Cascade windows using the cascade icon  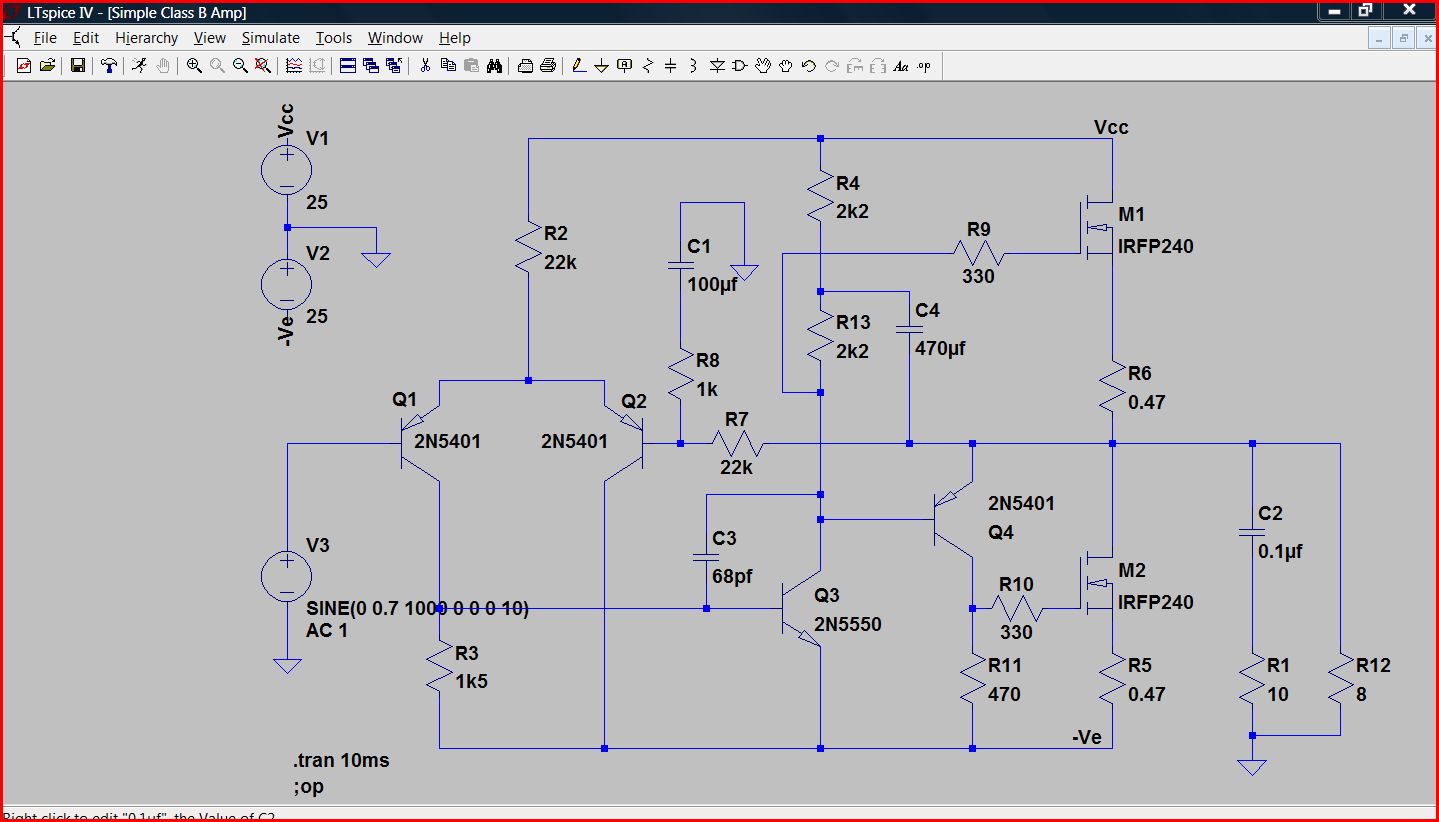(371, 66)
